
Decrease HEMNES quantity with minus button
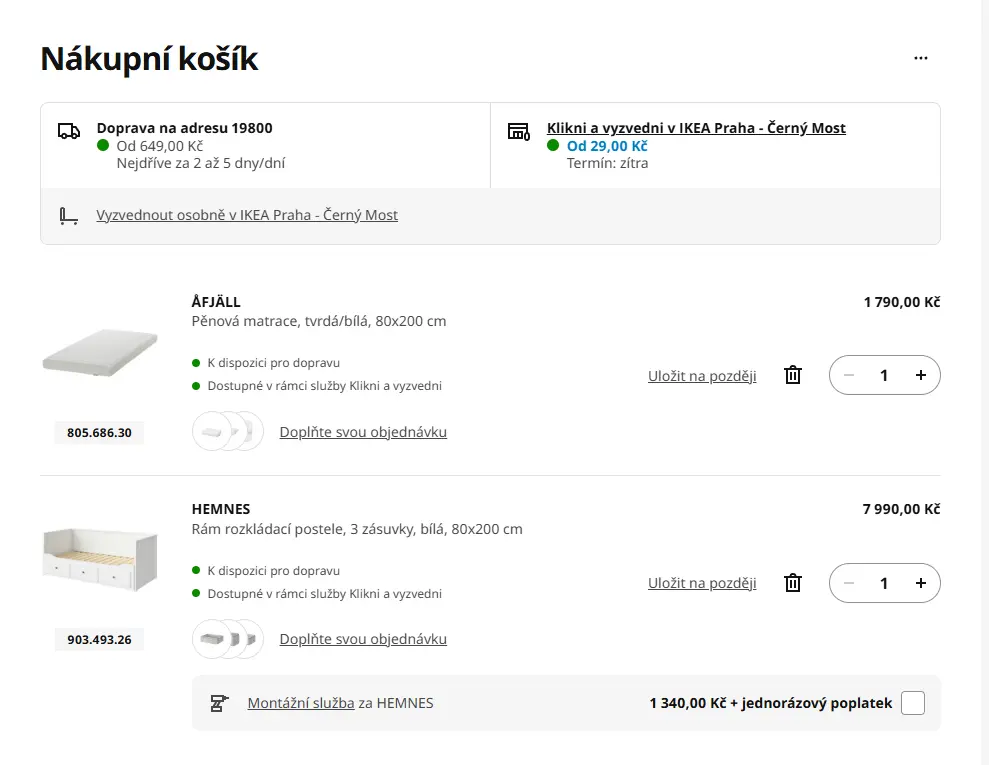849,583
